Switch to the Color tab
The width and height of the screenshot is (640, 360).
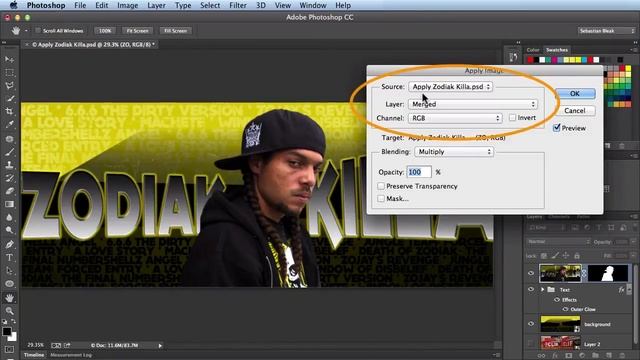coord(533,50)
